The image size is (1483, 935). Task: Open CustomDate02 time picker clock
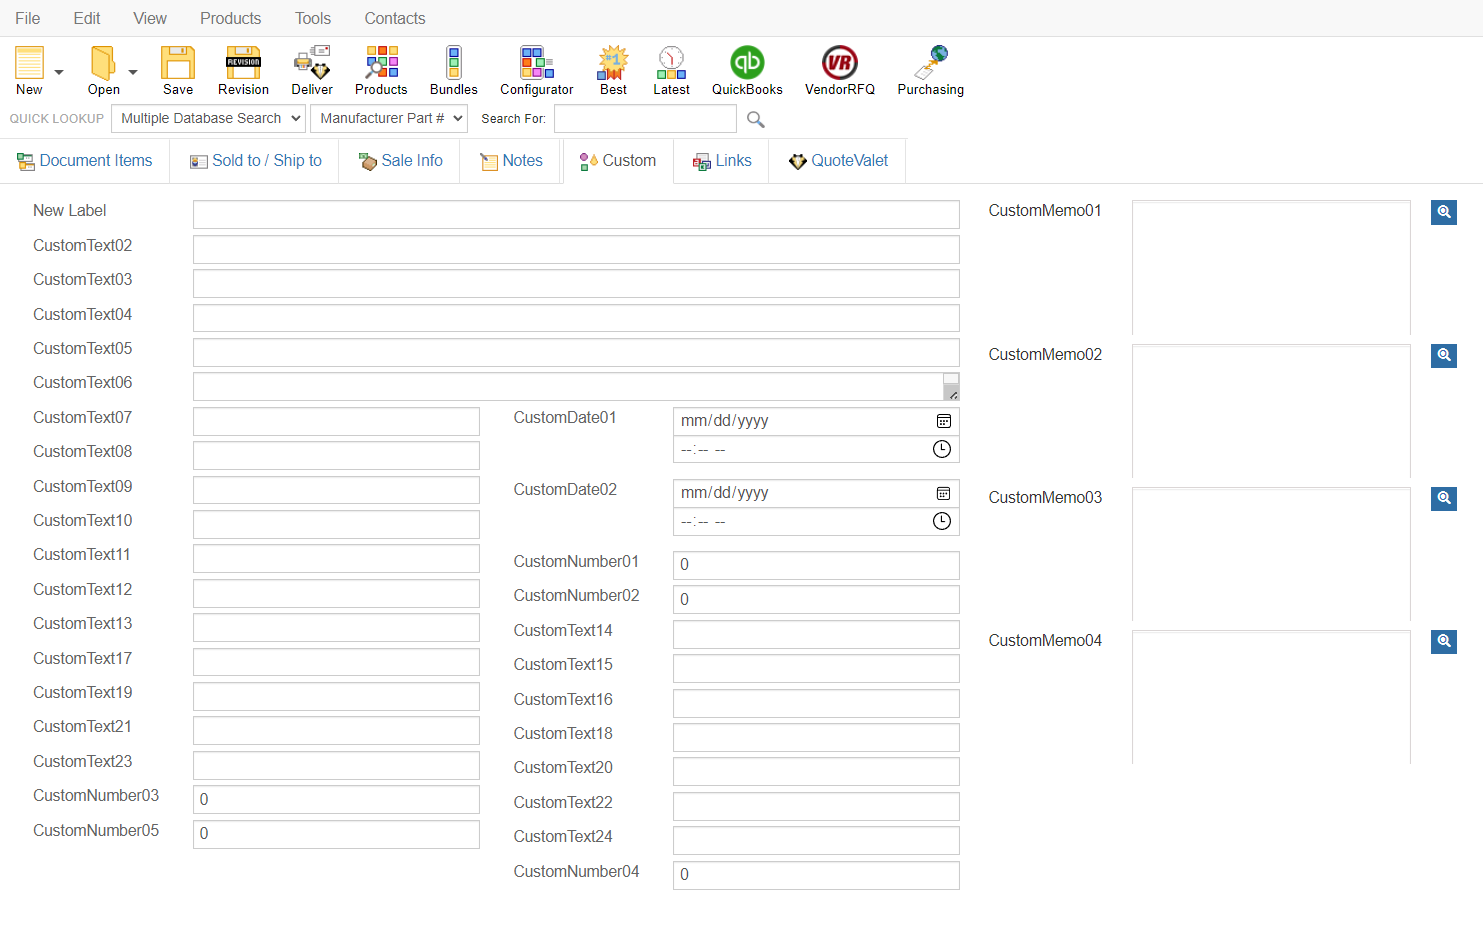pyautogui.click(x=942, y=521)
